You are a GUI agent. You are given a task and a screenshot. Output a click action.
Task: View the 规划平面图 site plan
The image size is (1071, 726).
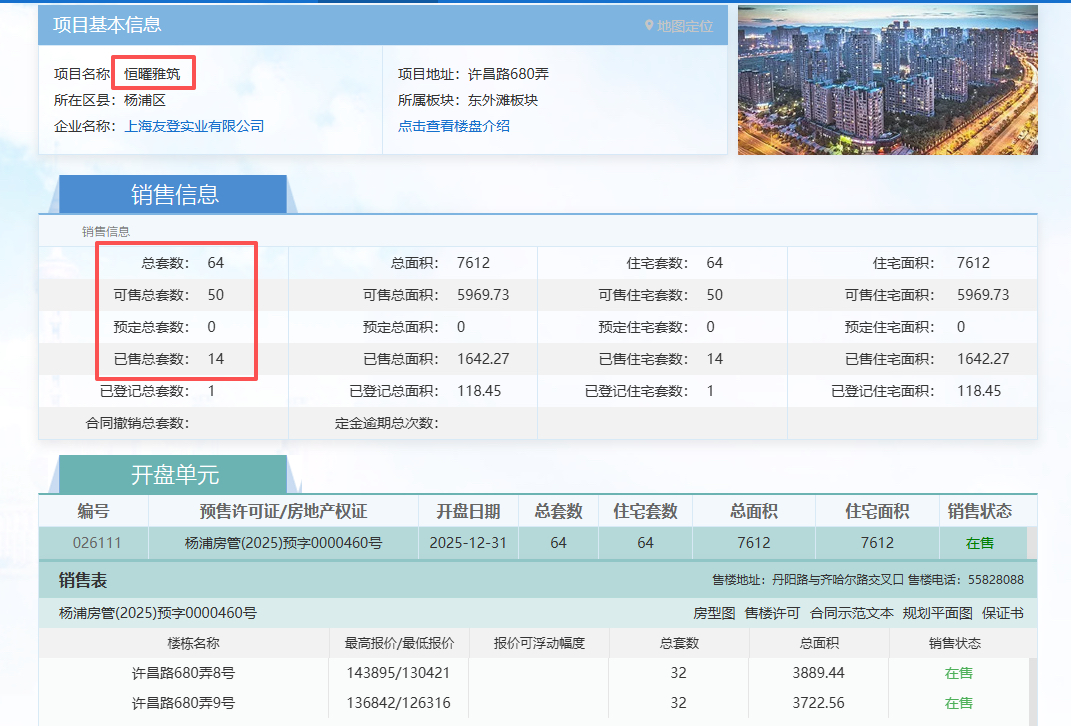point(937,613)
